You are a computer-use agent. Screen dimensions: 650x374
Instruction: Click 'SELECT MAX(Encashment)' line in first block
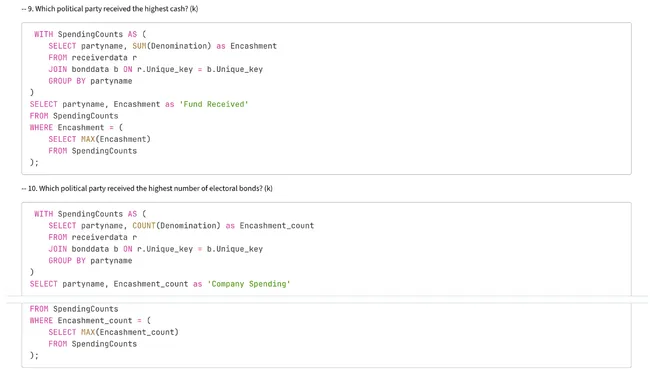click(99, 139)
